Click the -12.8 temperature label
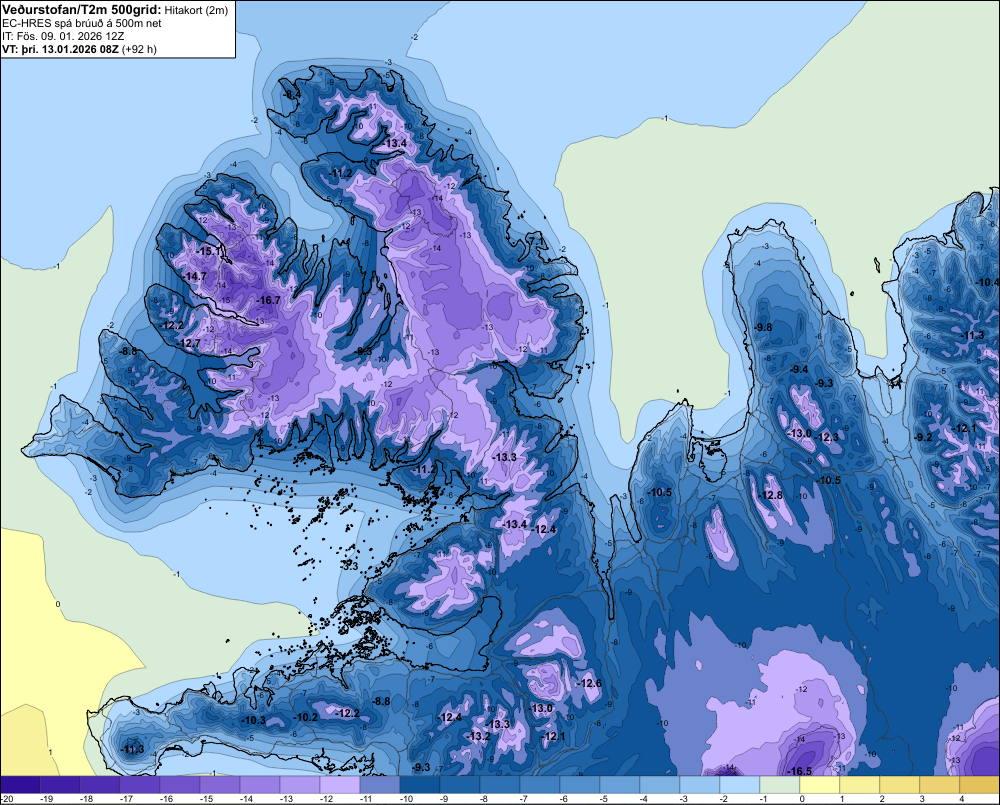 (x=770, y=496)
